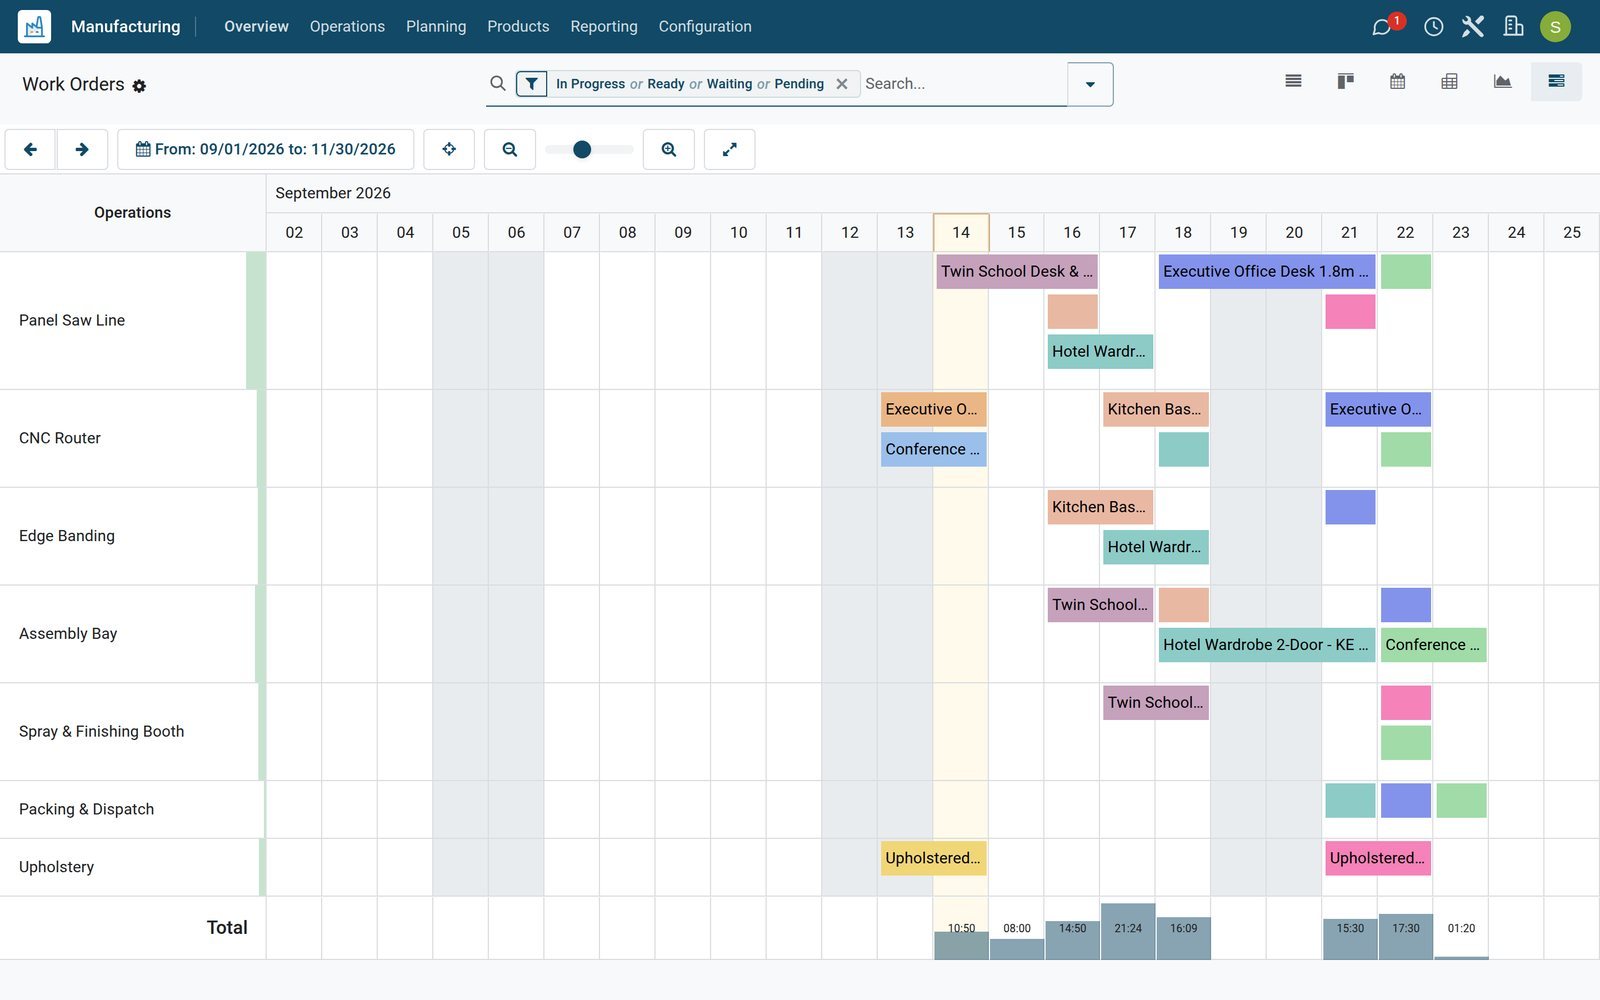Open pink Upholstered pill on day 21
The height and width of the screenshot is (1000, 1600).
(x=1378, y=858)
